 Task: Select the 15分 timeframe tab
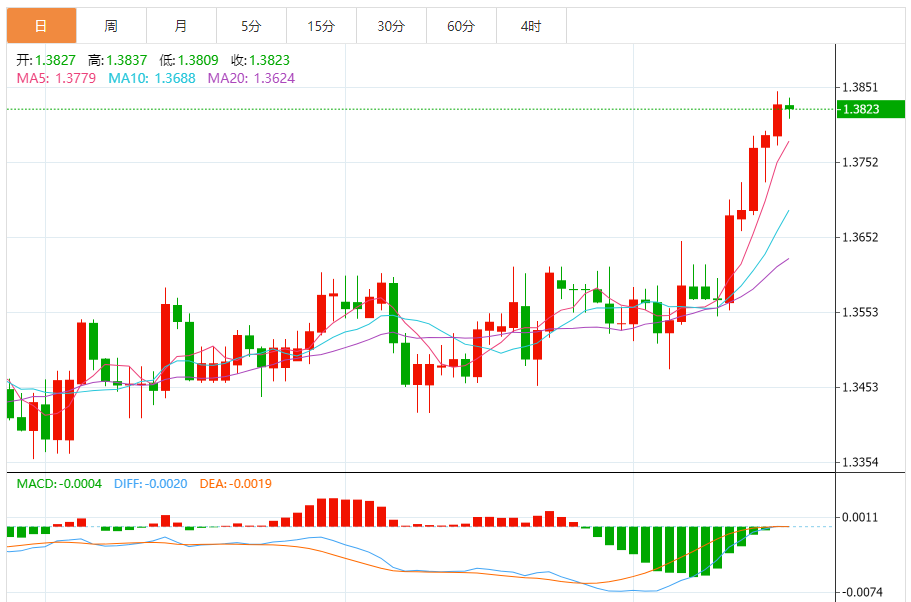321,26
